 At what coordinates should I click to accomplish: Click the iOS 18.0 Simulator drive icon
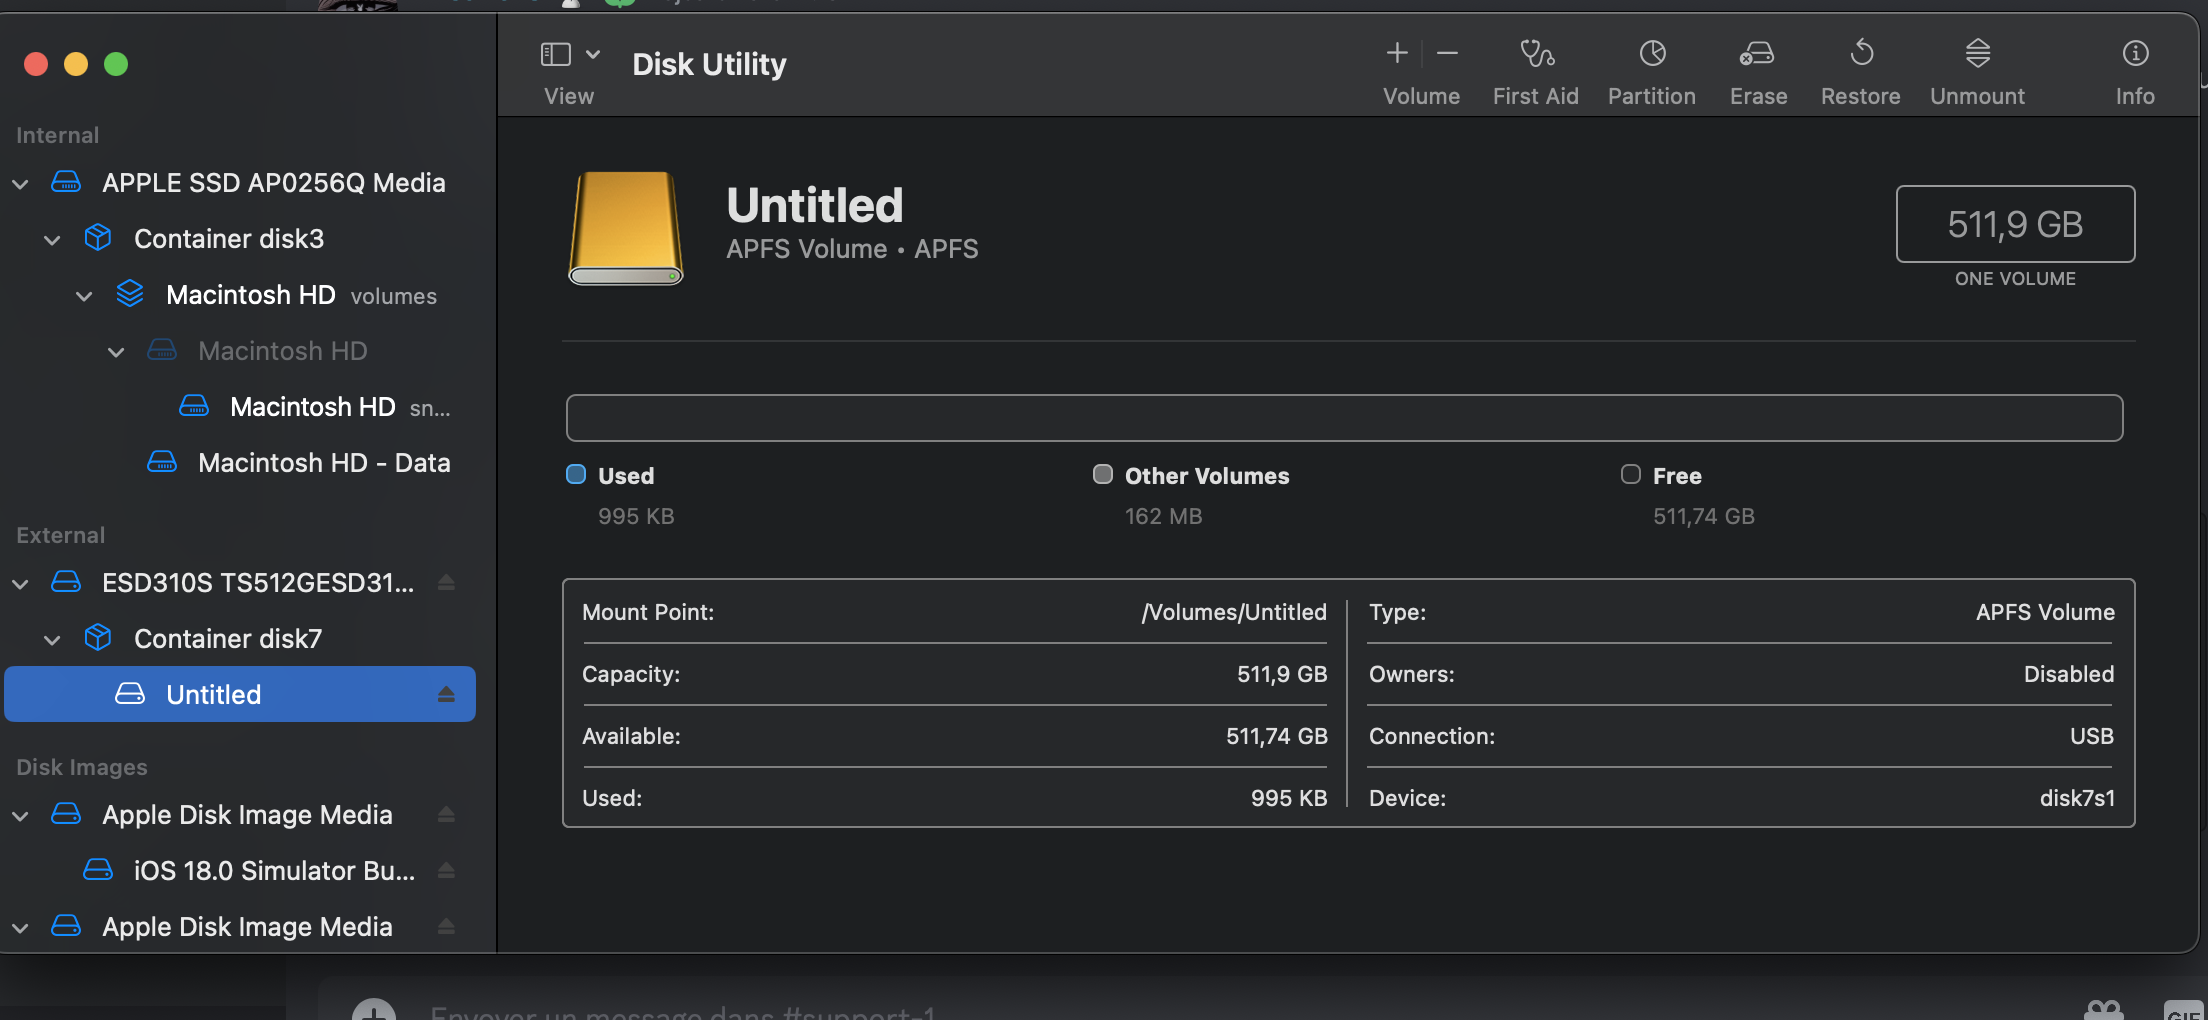[x=98, y=870]
